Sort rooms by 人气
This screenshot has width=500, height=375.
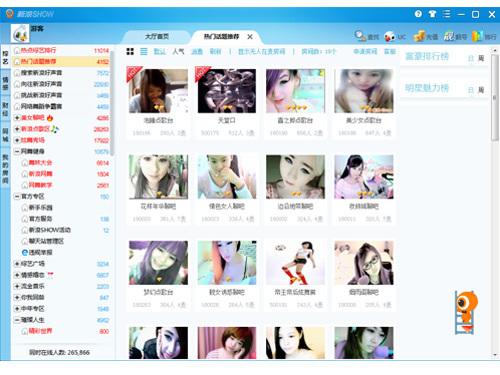(178, 52)
